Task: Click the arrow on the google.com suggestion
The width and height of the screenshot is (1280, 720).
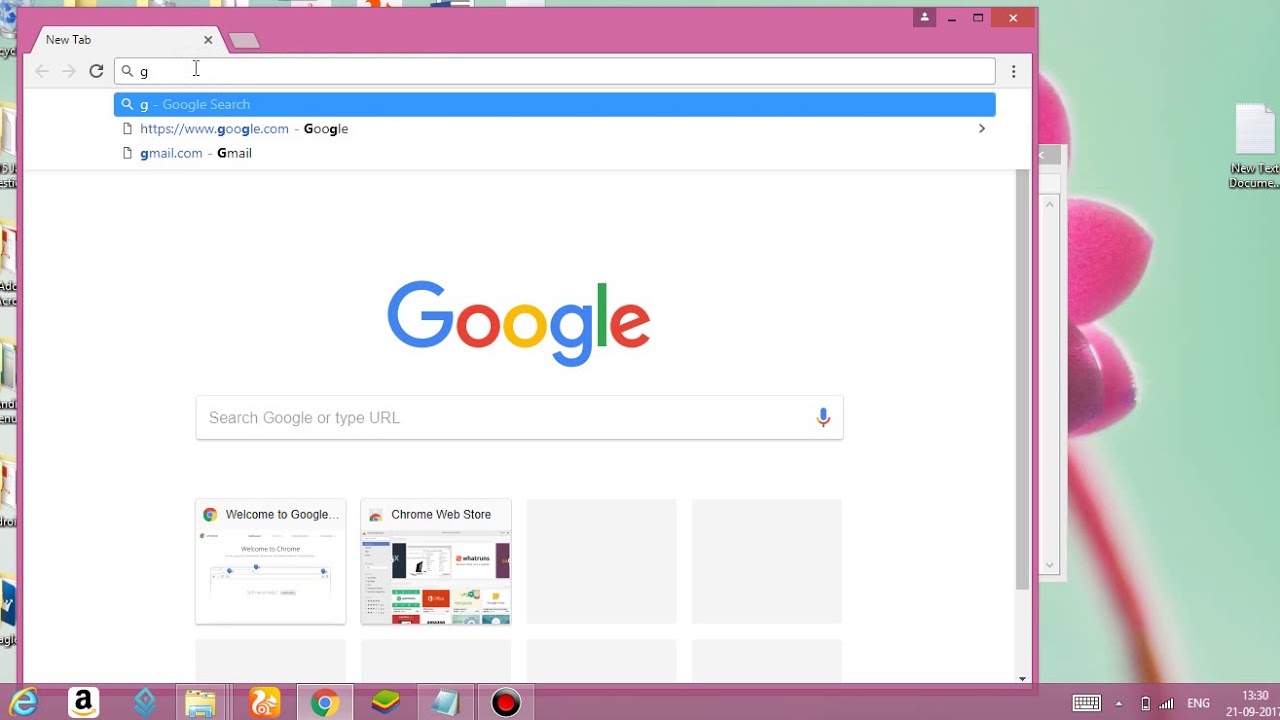Action: (981, 128)
